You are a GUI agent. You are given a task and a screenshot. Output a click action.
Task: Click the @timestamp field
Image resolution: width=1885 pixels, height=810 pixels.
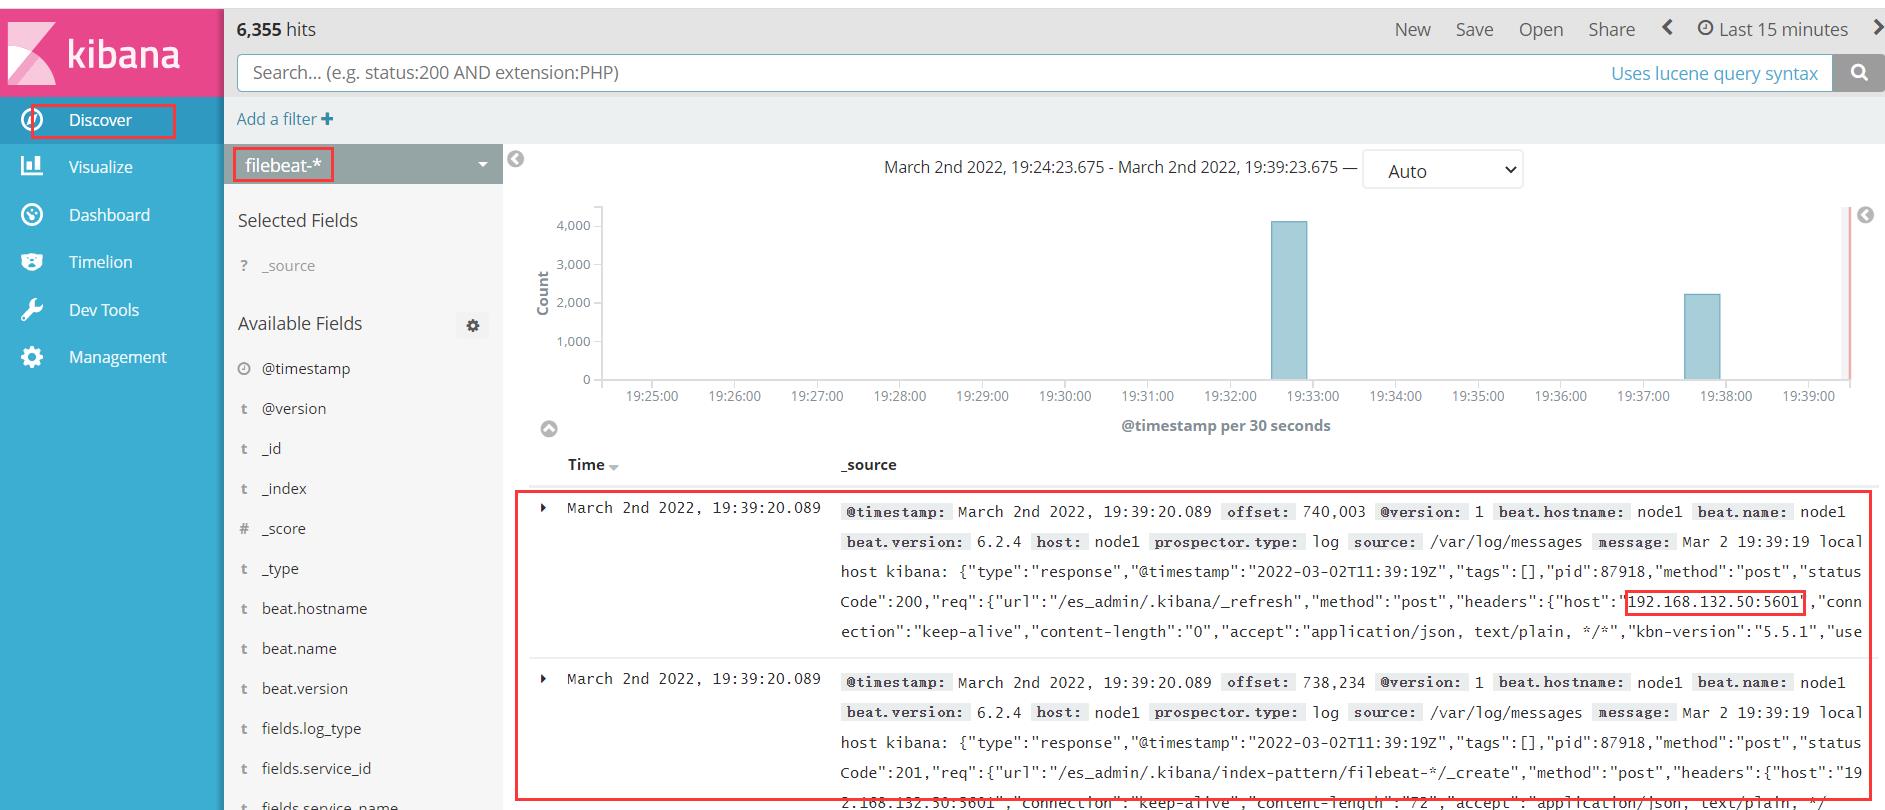pyautogui.click(x=306, y=369)
